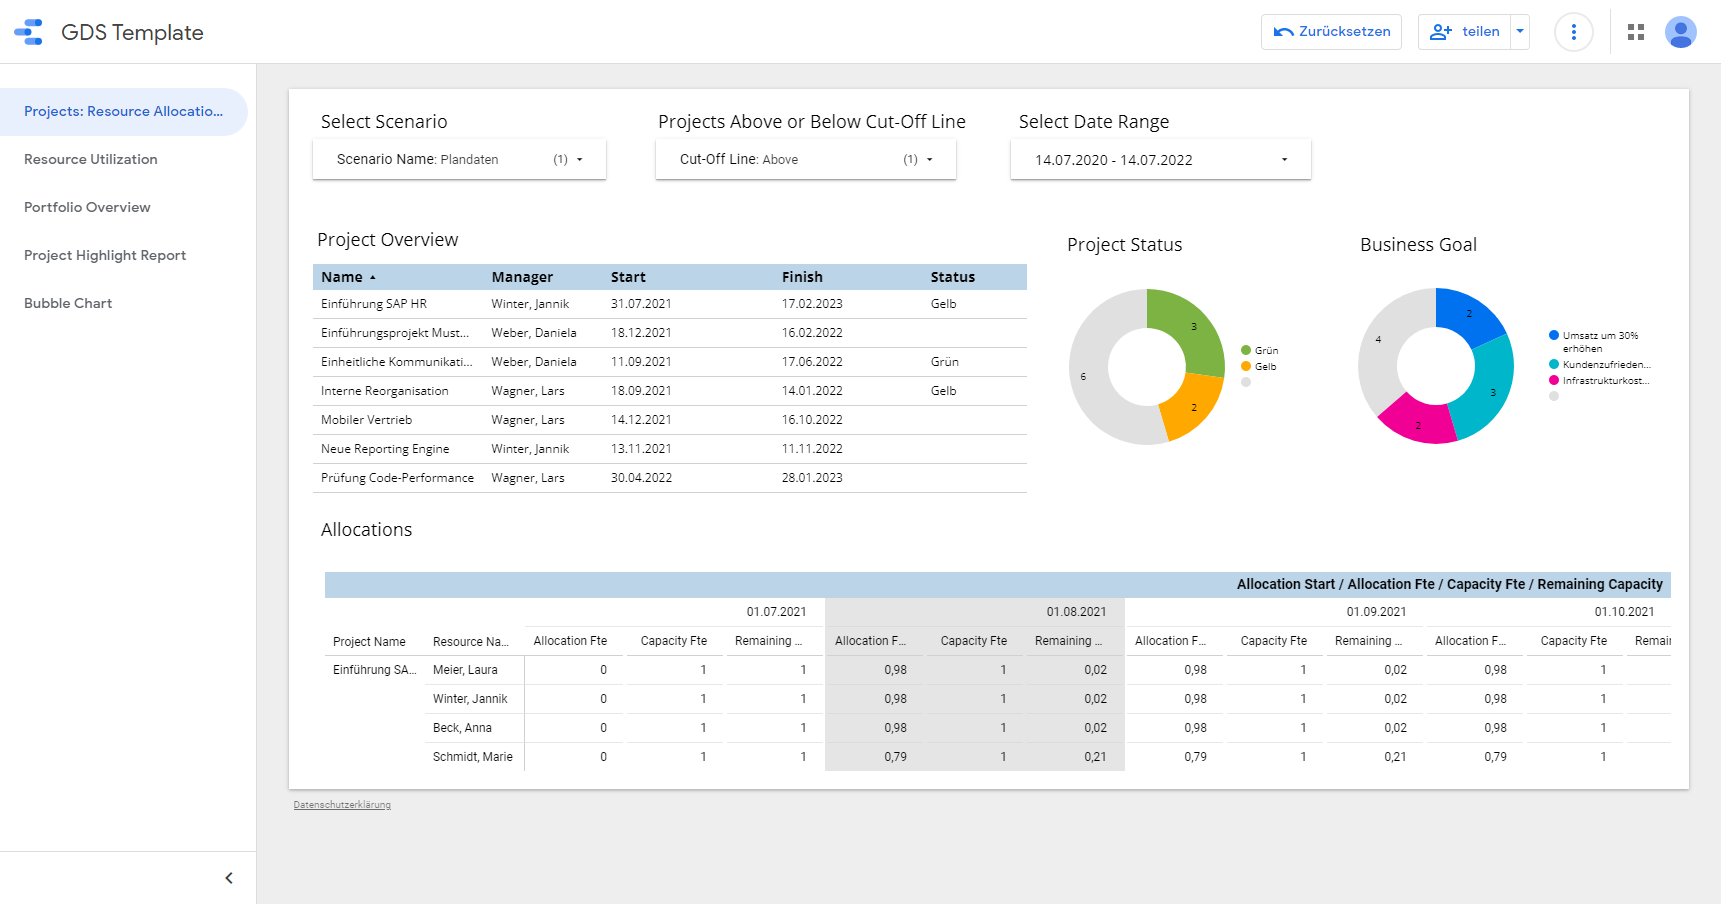Select the orange Gelb donut segment
This screenshot has width=1721, height=904.
(1192, 407)
